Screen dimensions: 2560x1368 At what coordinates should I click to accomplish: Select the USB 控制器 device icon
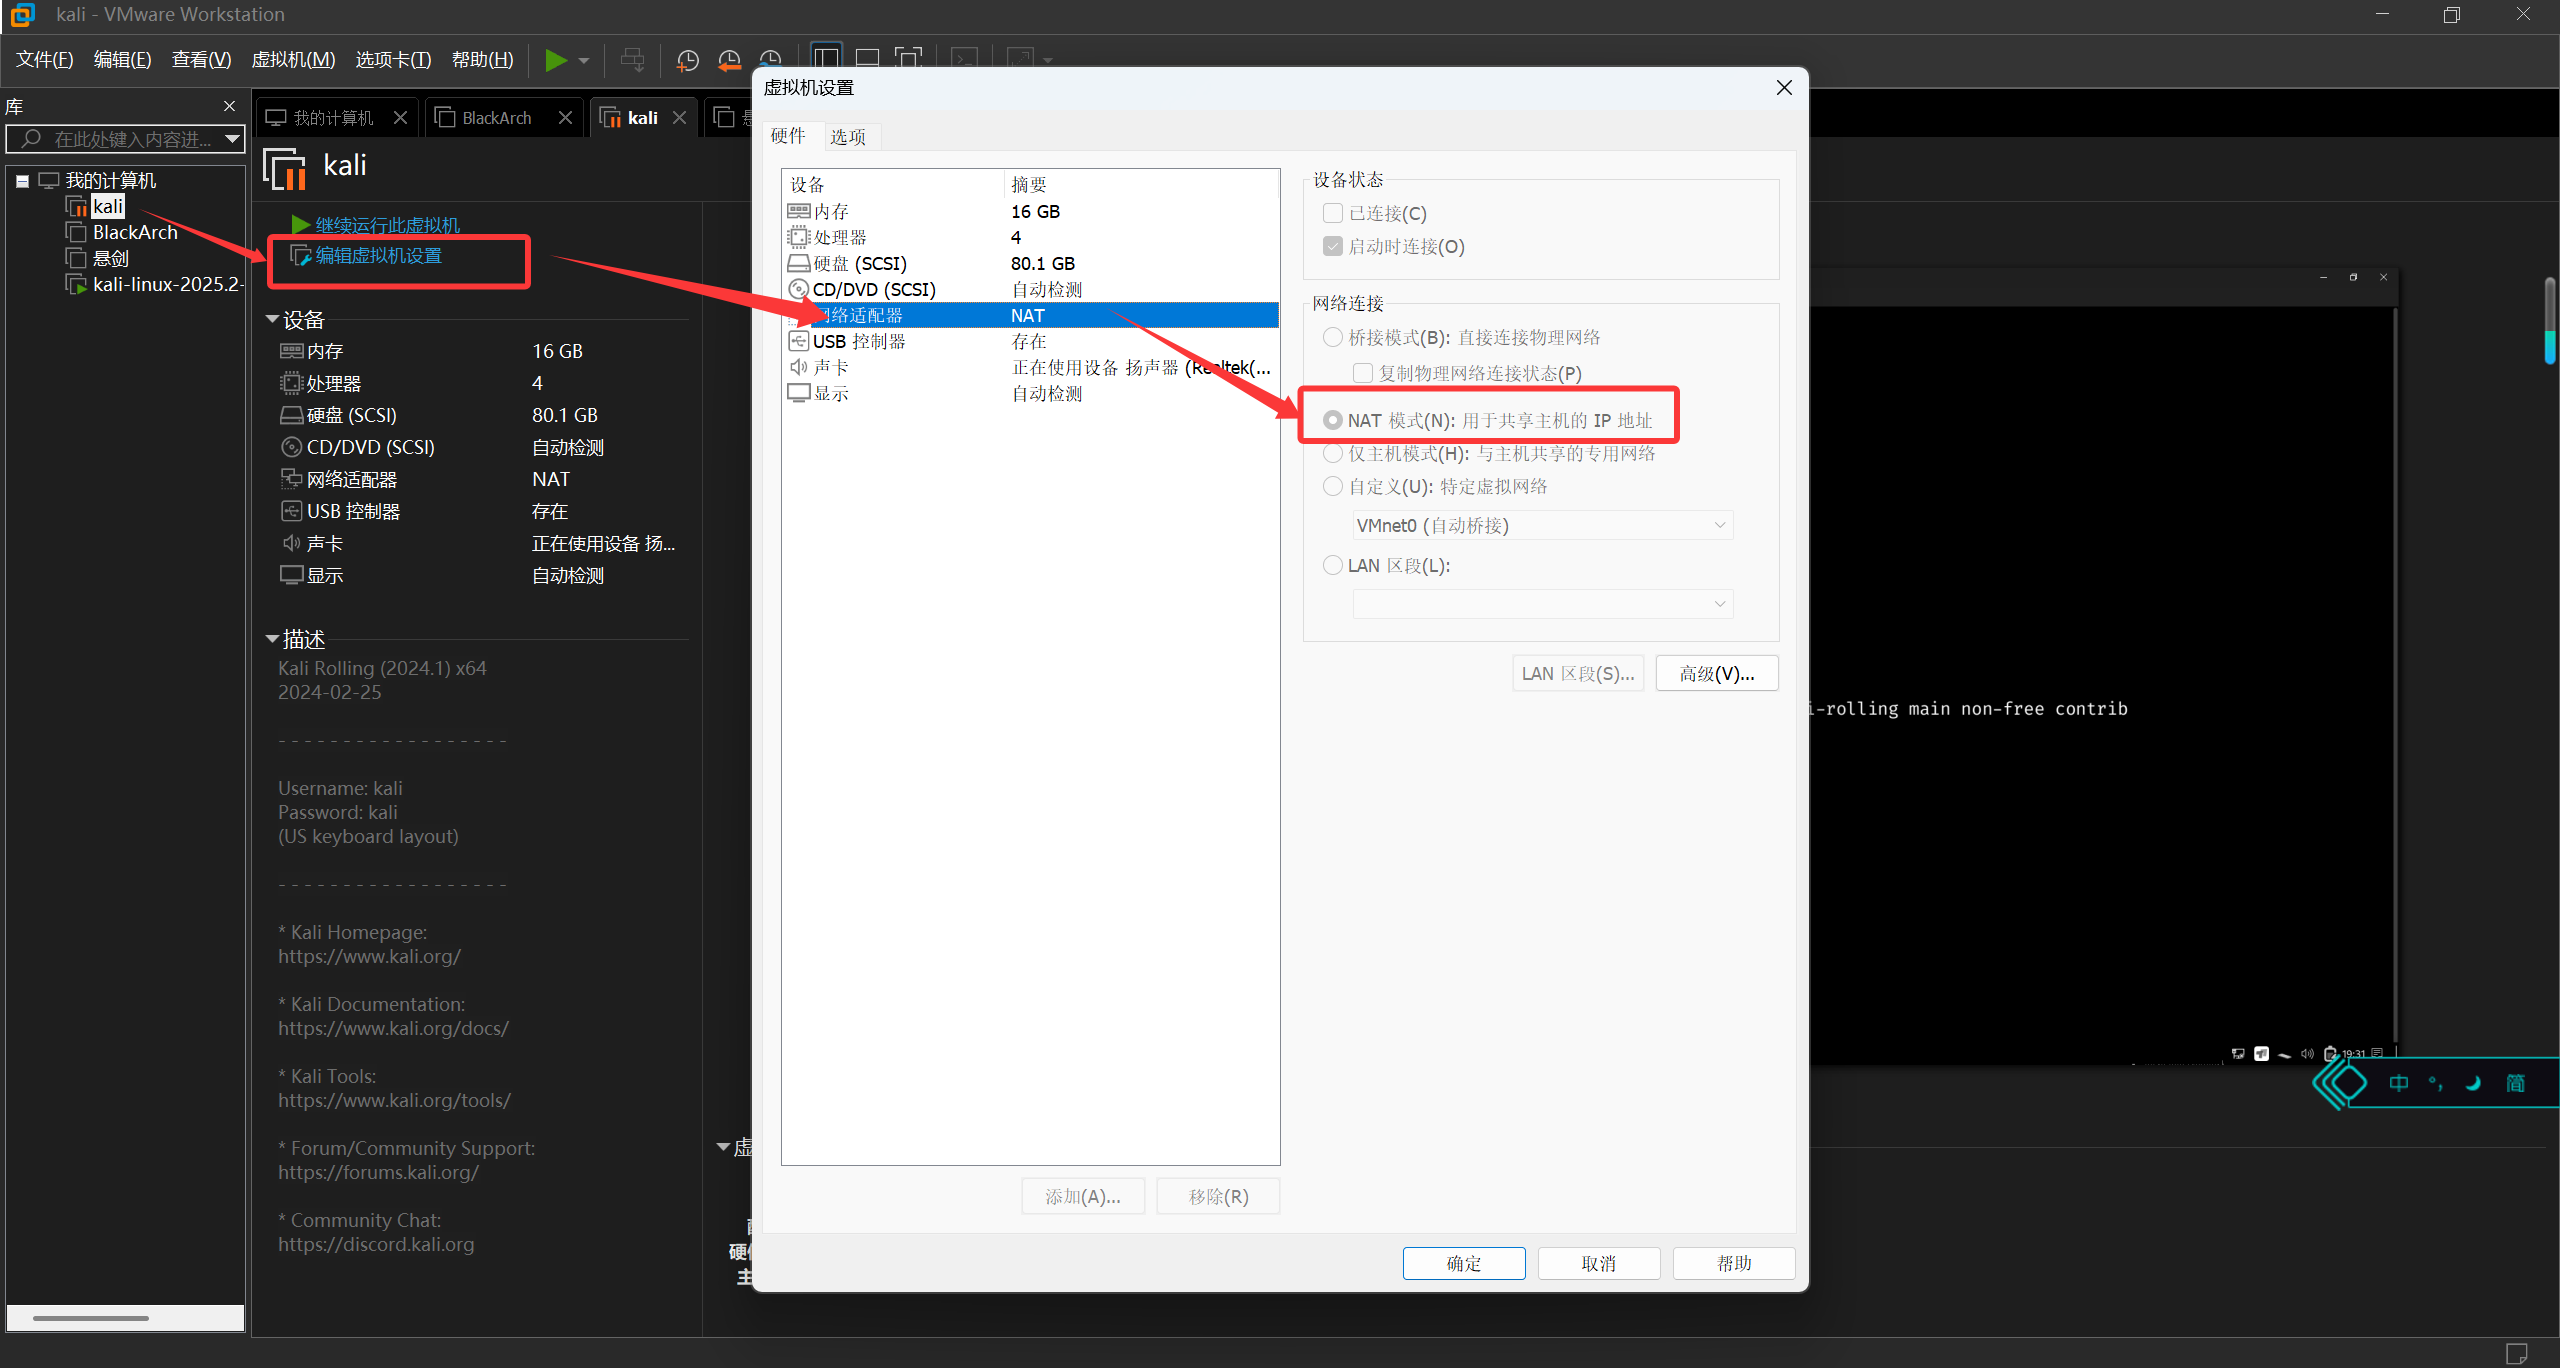[798, 342]
